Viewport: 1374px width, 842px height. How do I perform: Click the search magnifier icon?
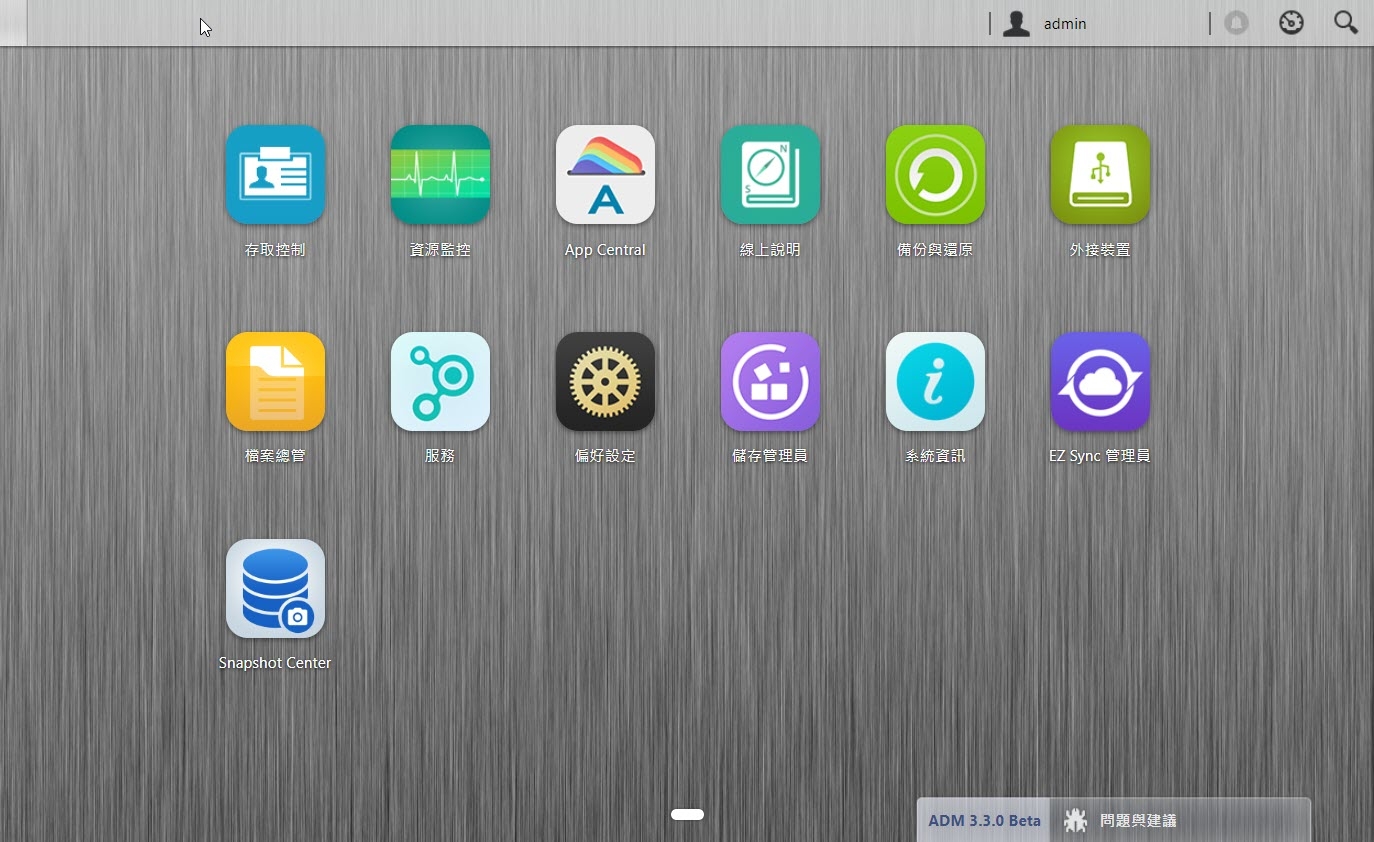click(1346, 23)
